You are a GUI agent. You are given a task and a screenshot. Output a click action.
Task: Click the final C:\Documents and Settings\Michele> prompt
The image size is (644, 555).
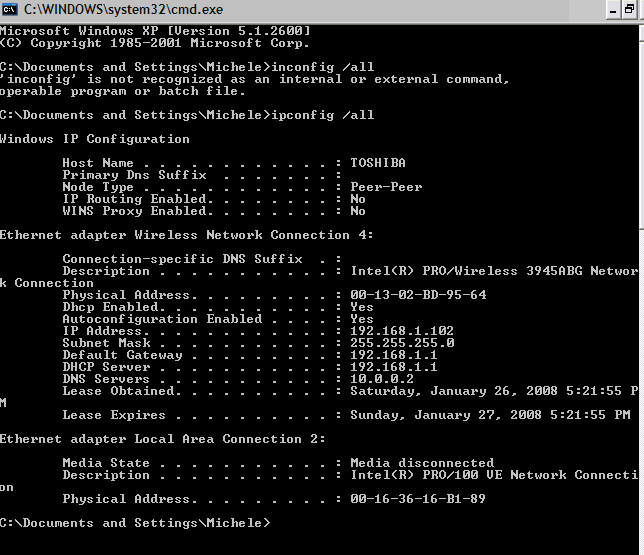pos(135,523)
